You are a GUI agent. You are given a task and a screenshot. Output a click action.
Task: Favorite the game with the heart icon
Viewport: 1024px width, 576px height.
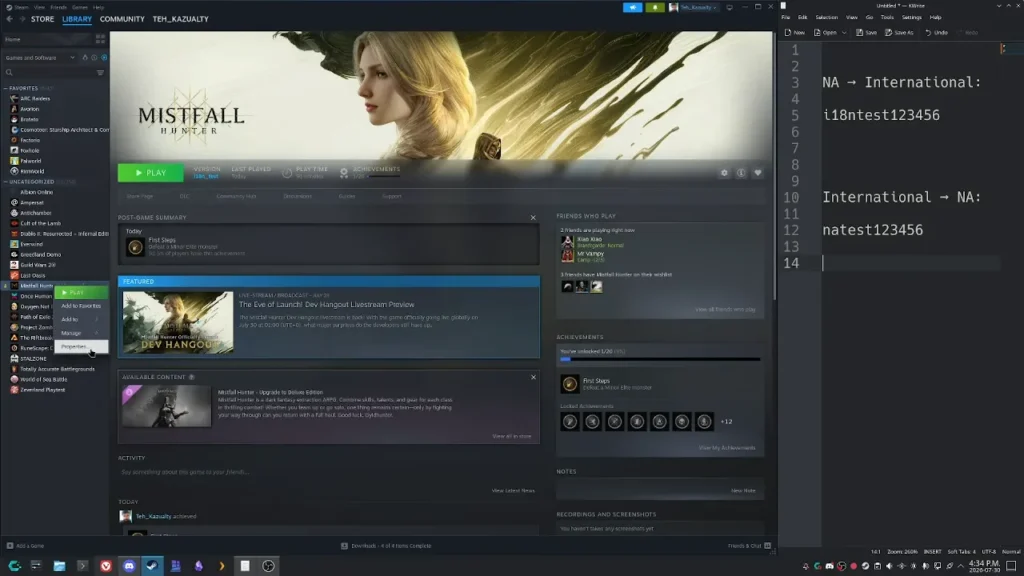[758, 173]
